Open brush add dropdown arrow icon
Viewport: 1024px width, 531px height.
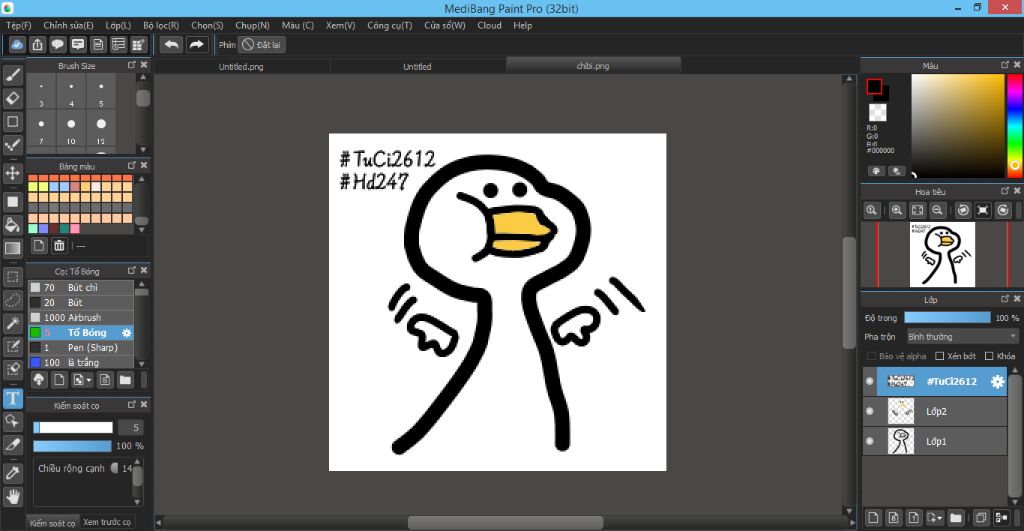click(82, 379)
